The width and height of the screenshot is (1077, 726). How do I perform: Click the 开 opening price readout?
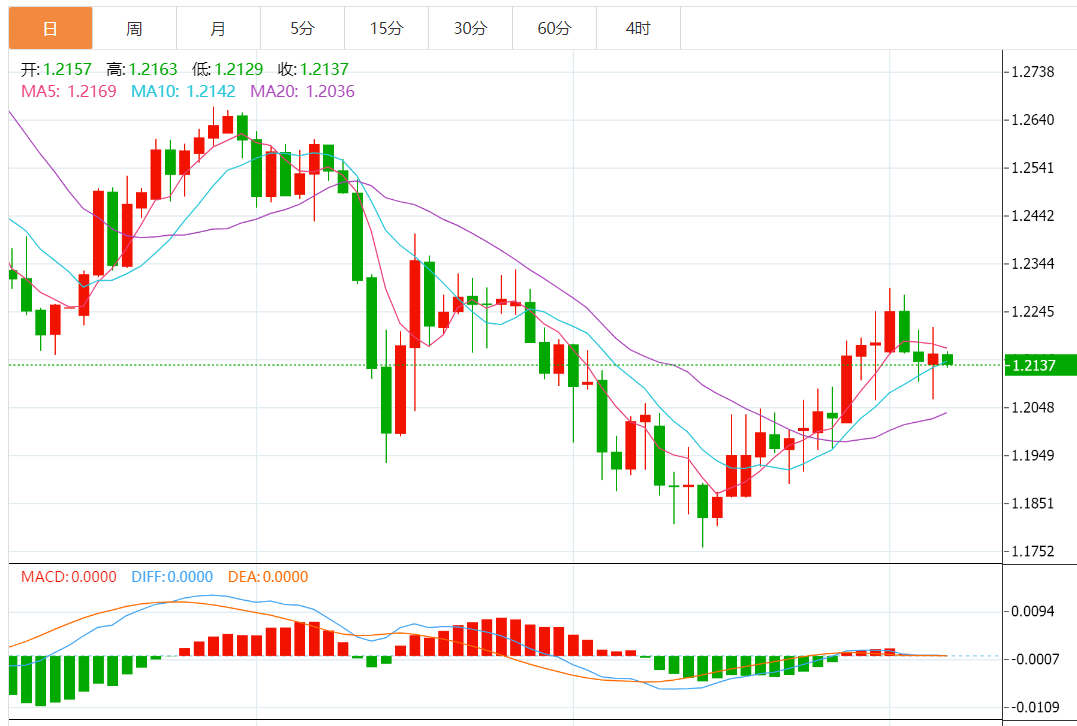click(56, 69)
